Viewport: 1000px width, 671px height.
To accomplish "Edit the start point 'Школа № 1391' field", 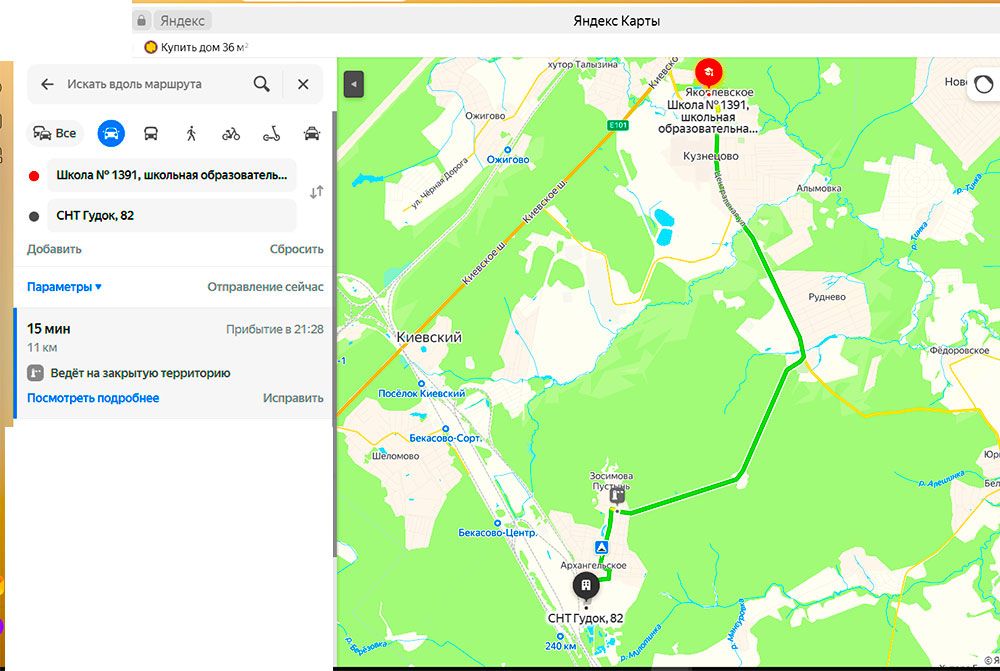I will [x=172, y=175].
